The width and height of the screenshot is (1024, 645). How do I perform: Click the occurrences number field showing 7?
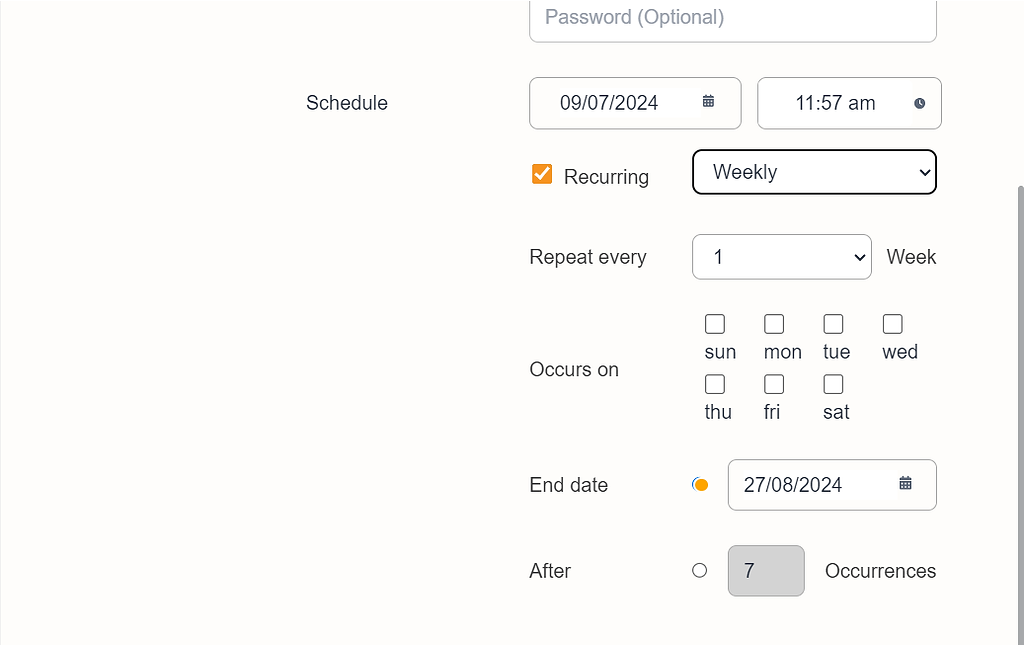[x=766, y=571]
